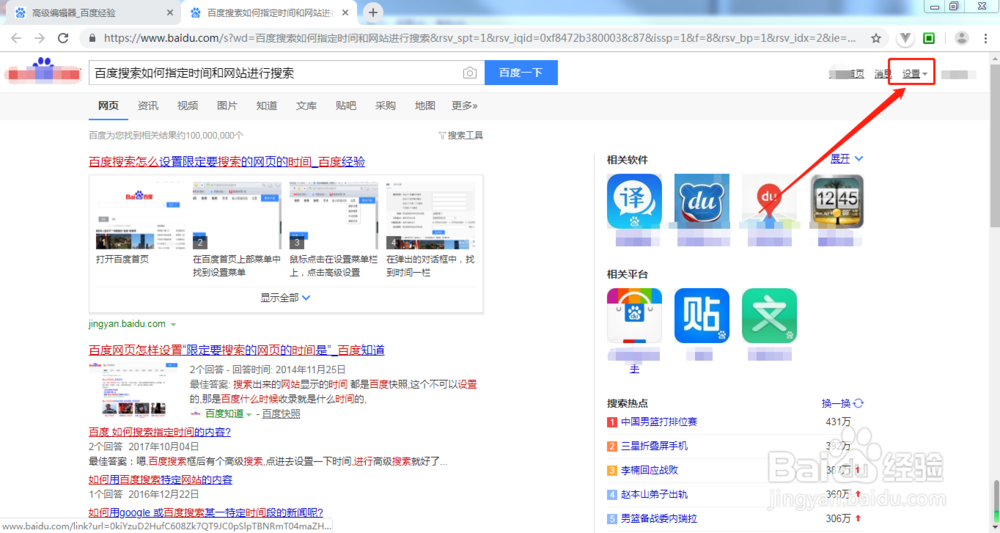Viewport: 1000px width, 533px height.
Task: Open the shopping bag platform icon
Action: tap(634, 316)
